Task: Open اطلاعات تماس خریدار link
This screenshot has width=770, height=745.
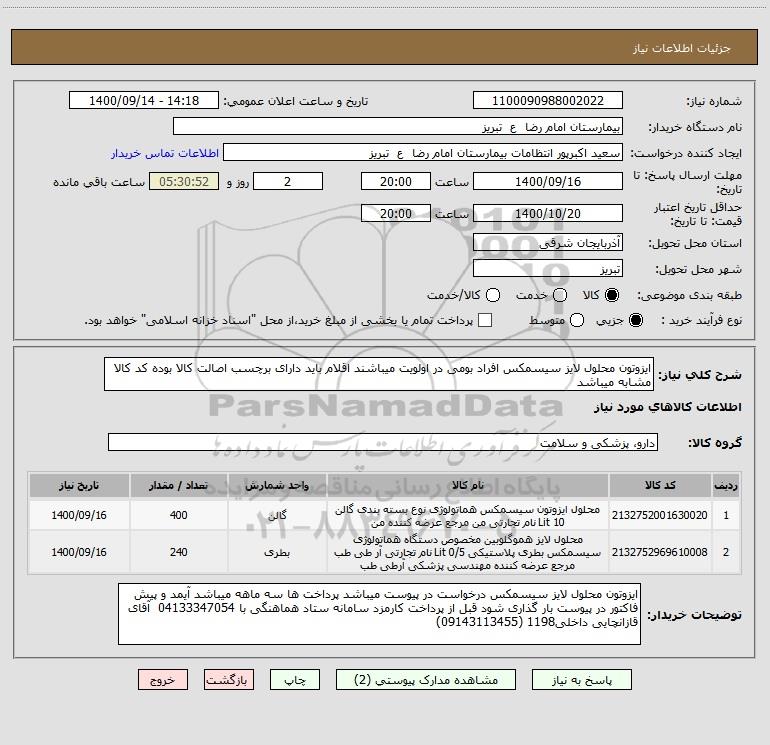Action: click(165, 153)
